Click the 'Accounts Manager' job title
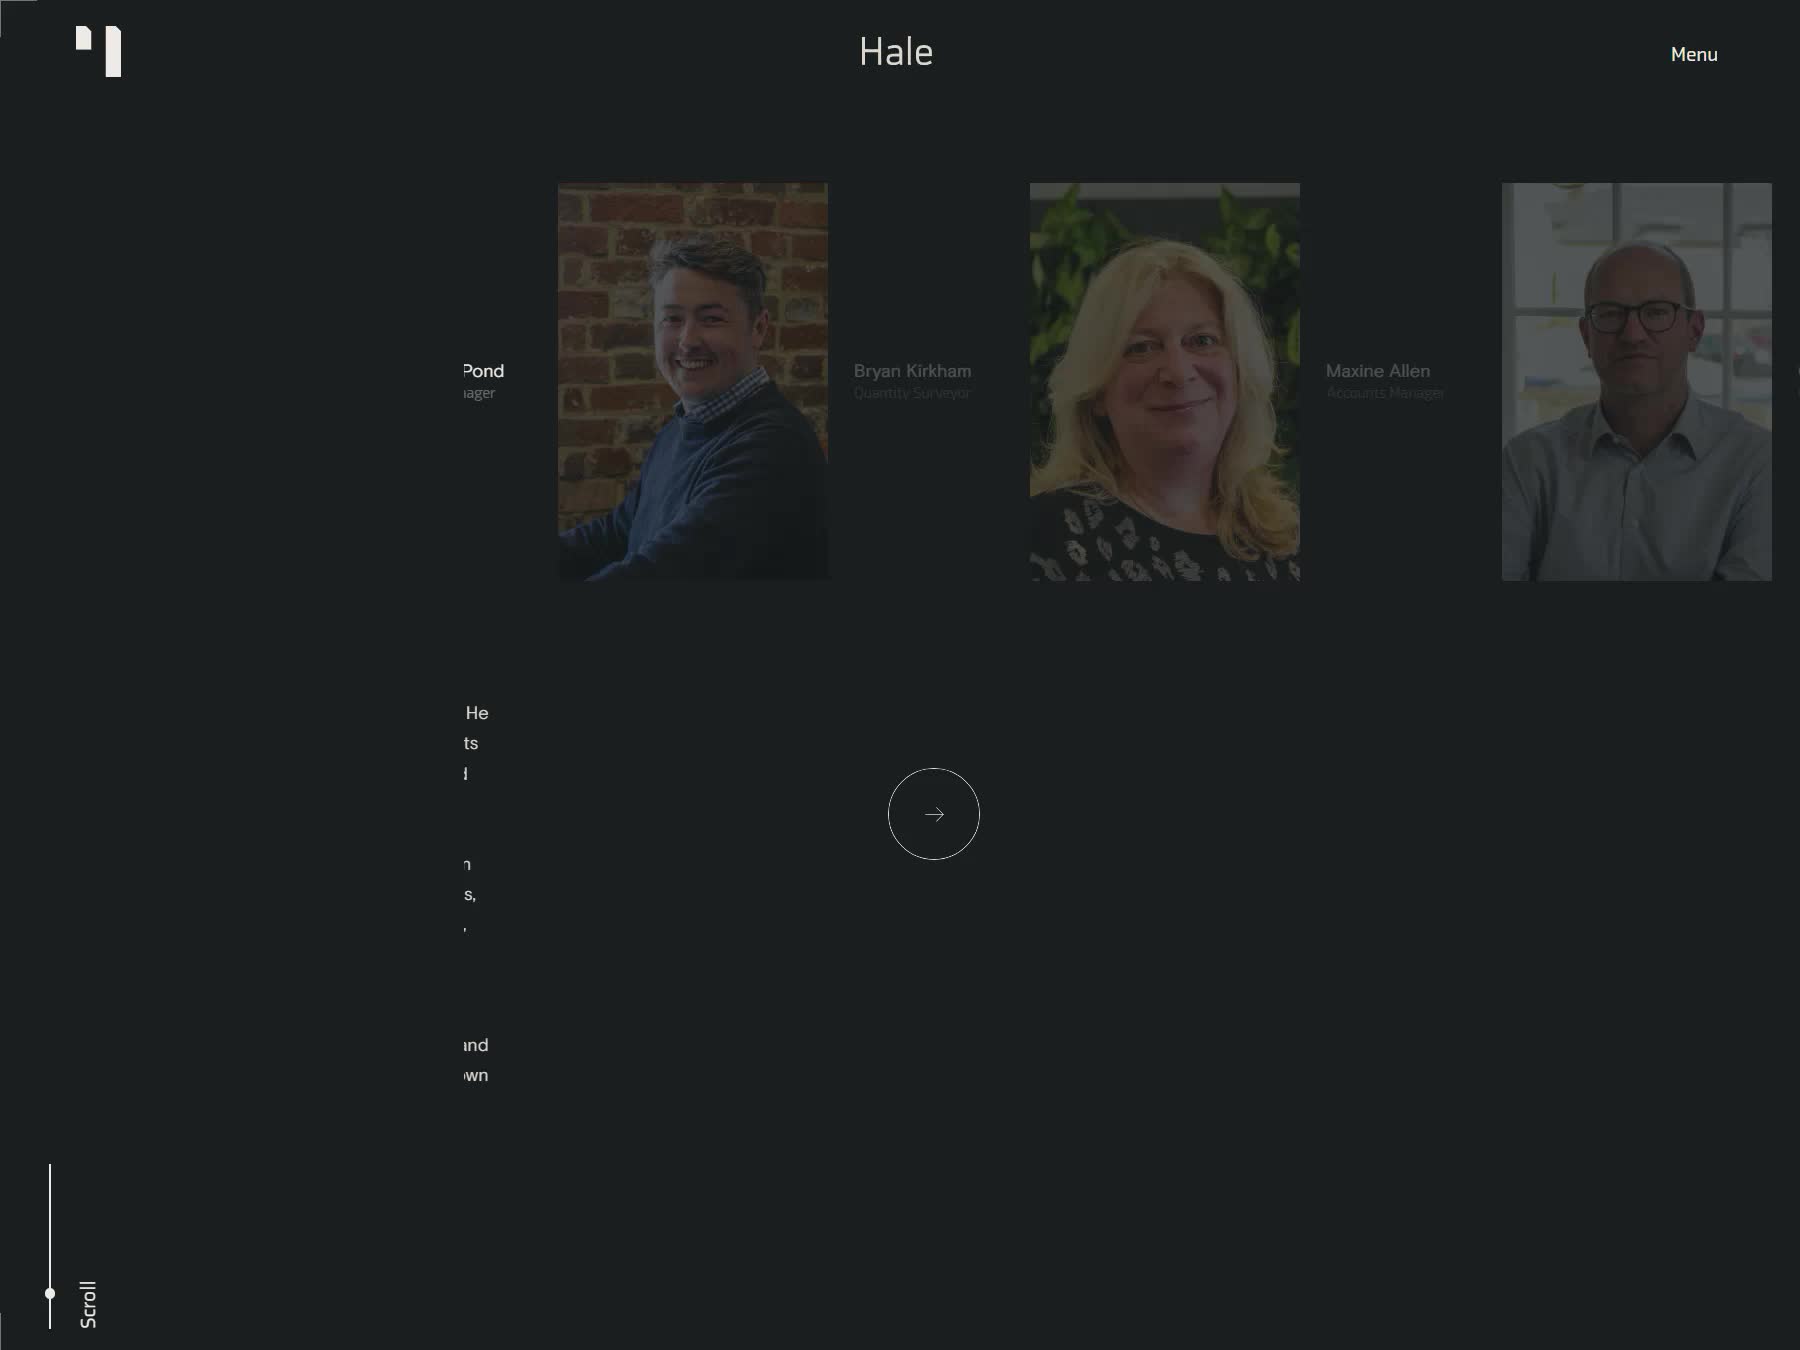The height and width of the screenshot is (1350, 1800). tap(1385, 392)
